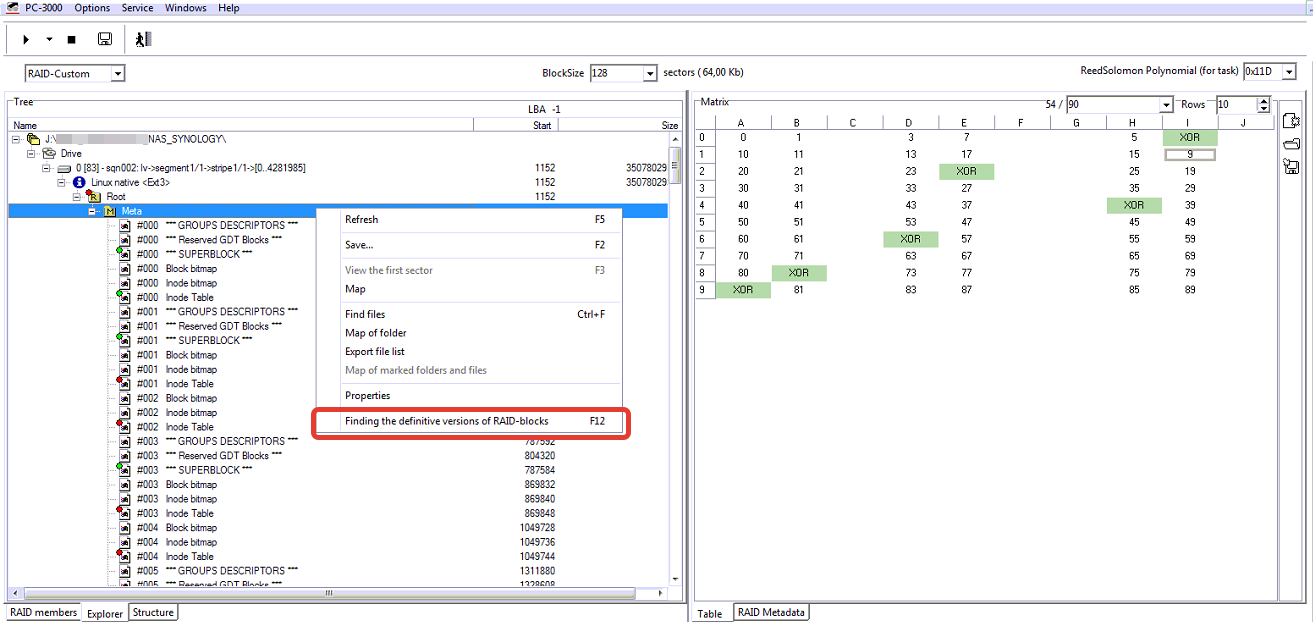Image resolution: width=1313 pixels, height=622 pixels.
Task: Click the top icon beside the Matrix panel
Action: pyautogui.click(x=1291, y=121)
